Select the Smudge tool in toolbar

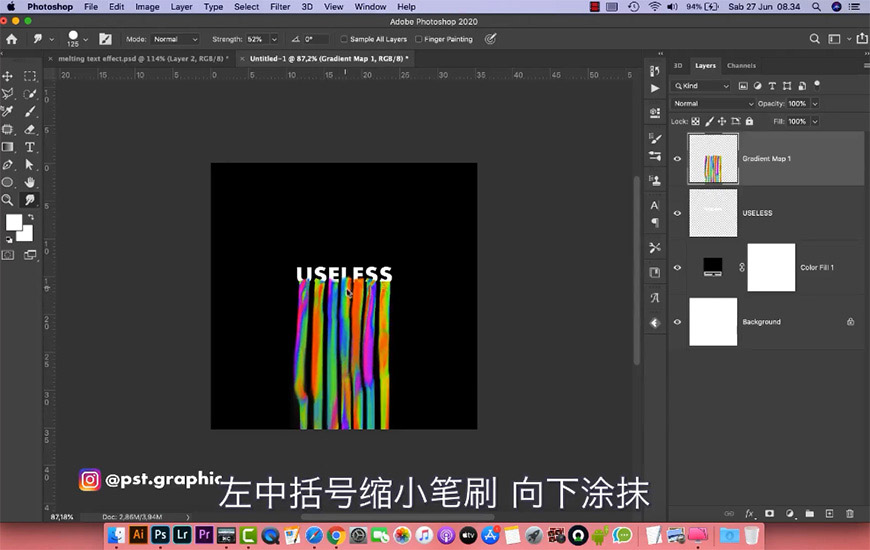[29, 200]
